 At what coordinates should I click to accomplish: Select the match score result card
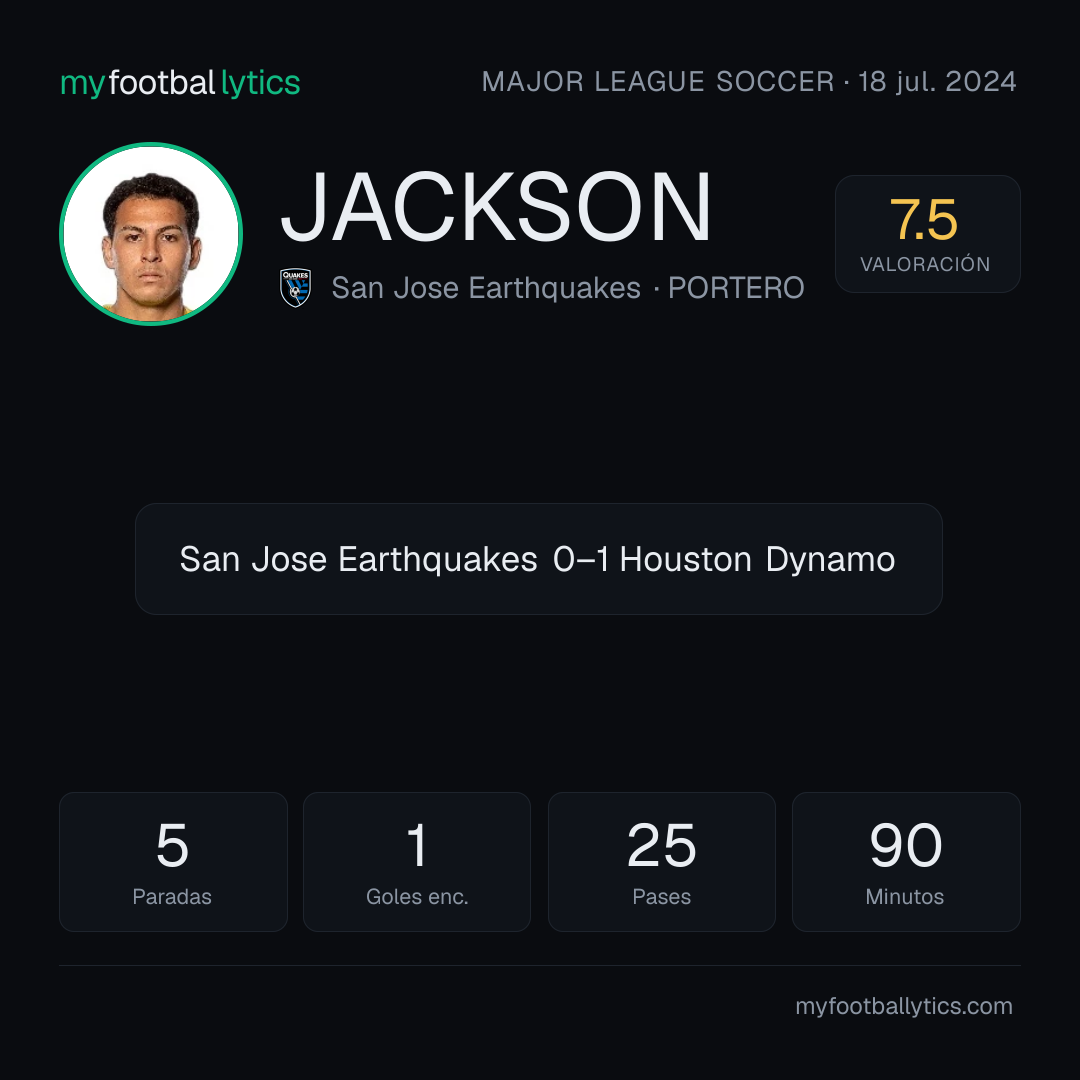pos(539,559)
